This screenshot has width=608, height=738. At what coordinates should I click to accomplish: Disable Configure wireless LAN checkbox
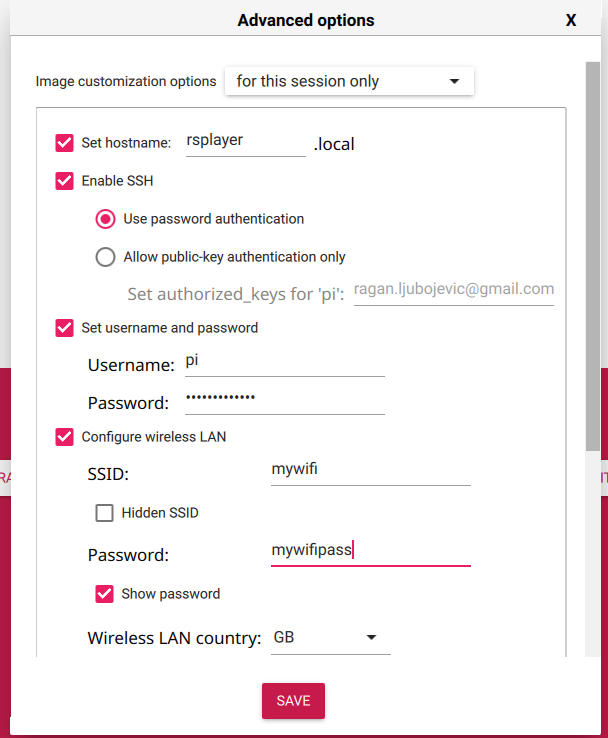[64, 437]
